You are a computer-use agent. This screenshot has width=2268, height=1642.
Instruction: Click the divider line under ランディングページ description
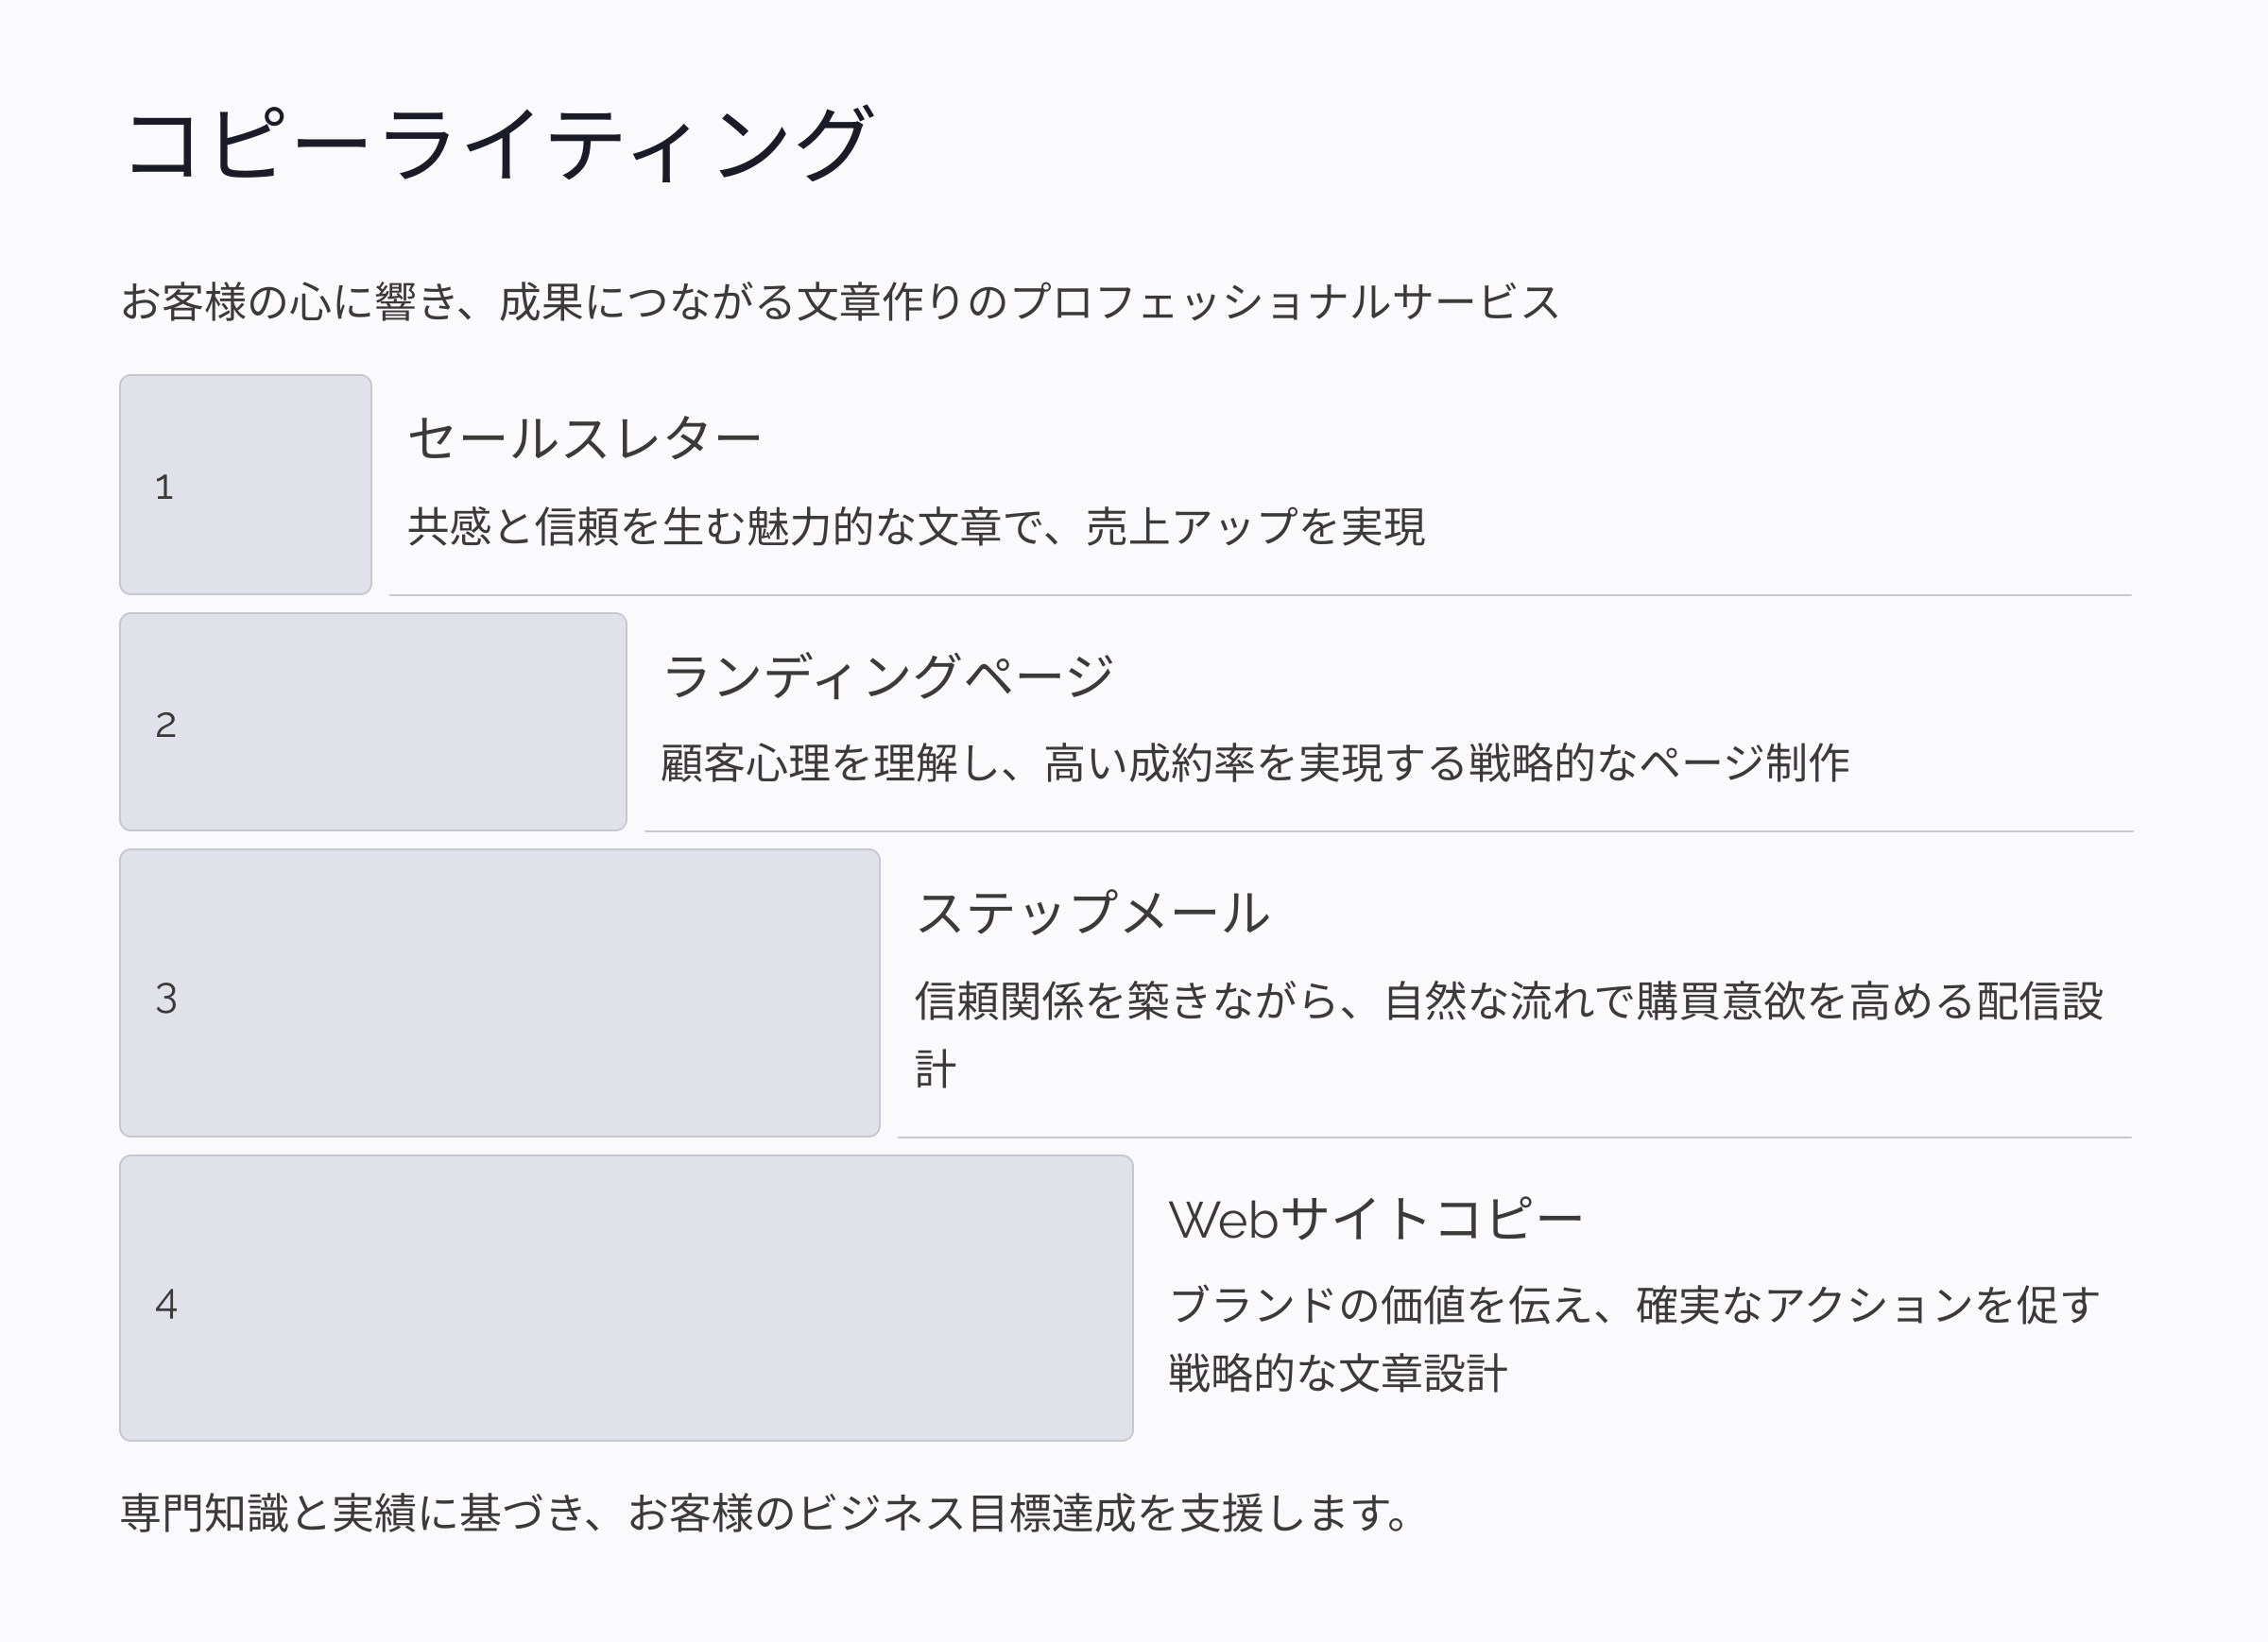tap(1388, 831)
